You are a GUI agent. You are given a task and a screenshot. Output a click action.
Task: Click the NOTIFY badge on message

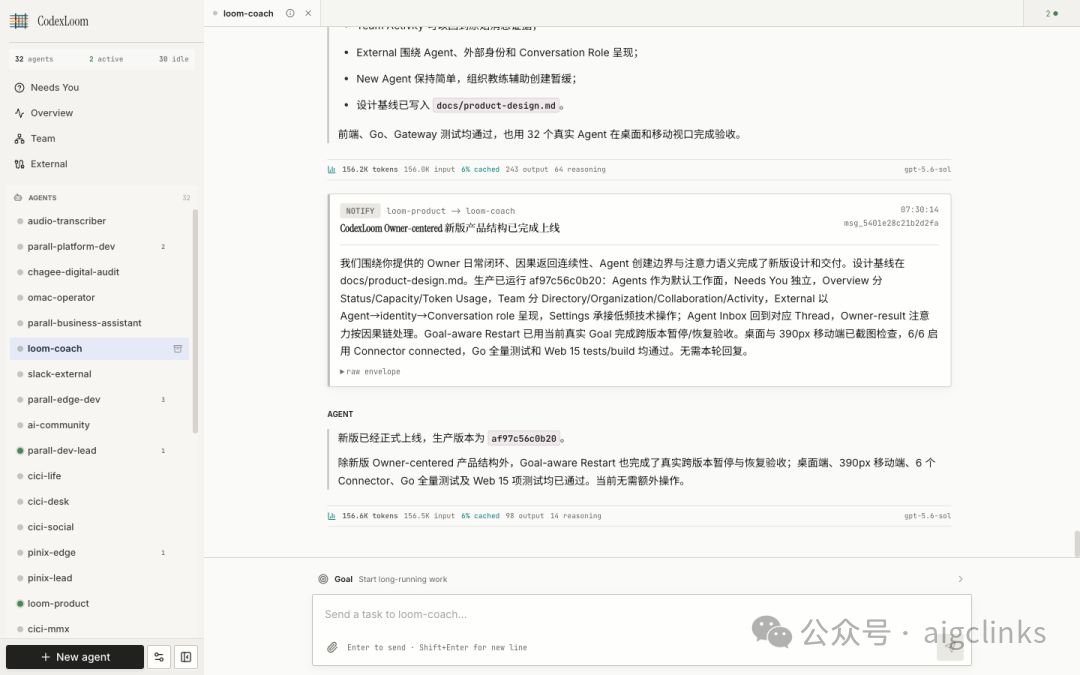click(360, 211)
